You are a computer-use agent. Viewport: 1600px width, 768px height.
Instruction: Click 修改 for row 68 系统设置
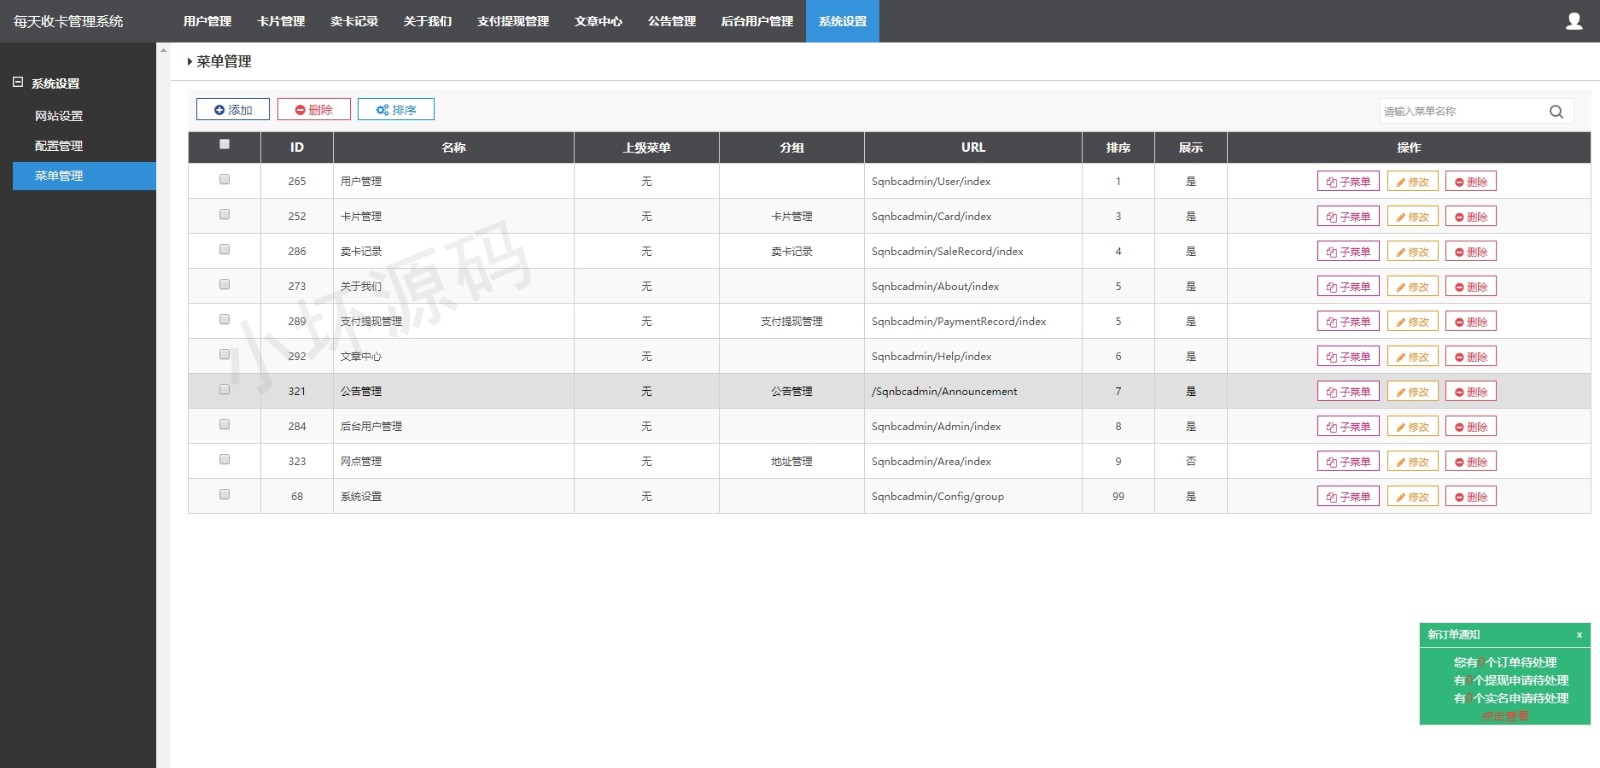(1413, 497)
